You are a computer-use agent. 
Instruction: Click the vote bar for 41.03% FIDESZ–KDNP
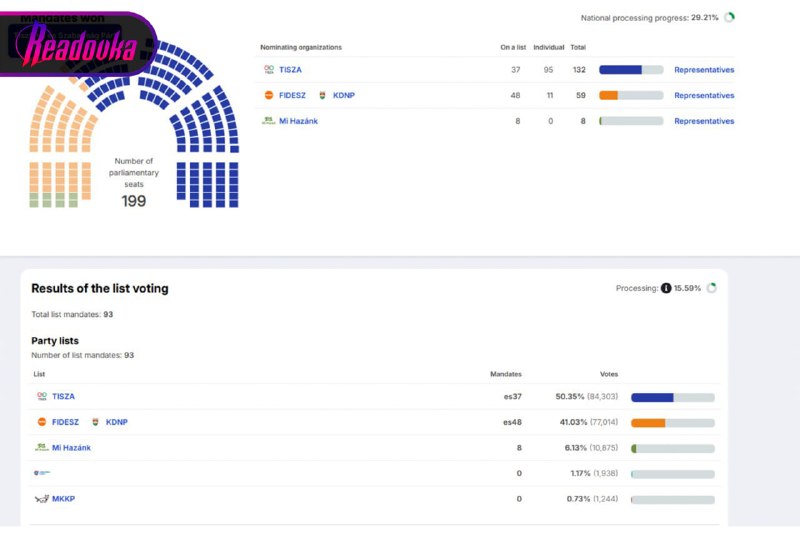pyautogui.click(x=672, y=423)
